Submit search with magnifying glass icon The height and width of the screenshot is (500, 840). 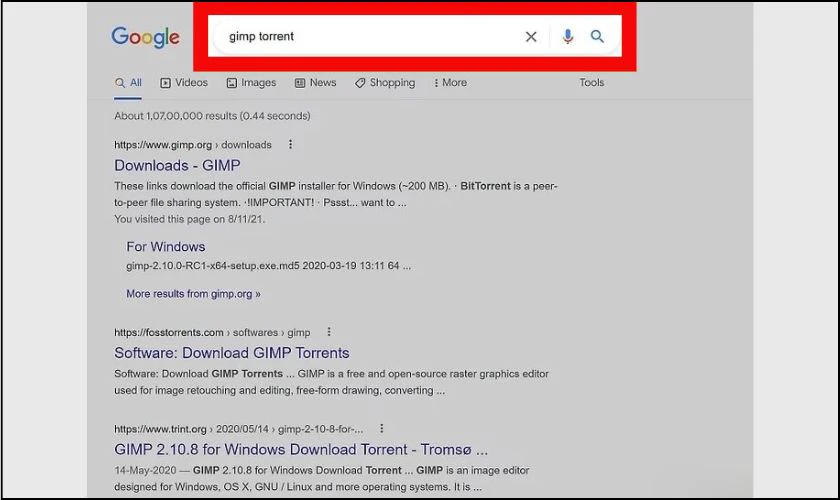point(597,36)
